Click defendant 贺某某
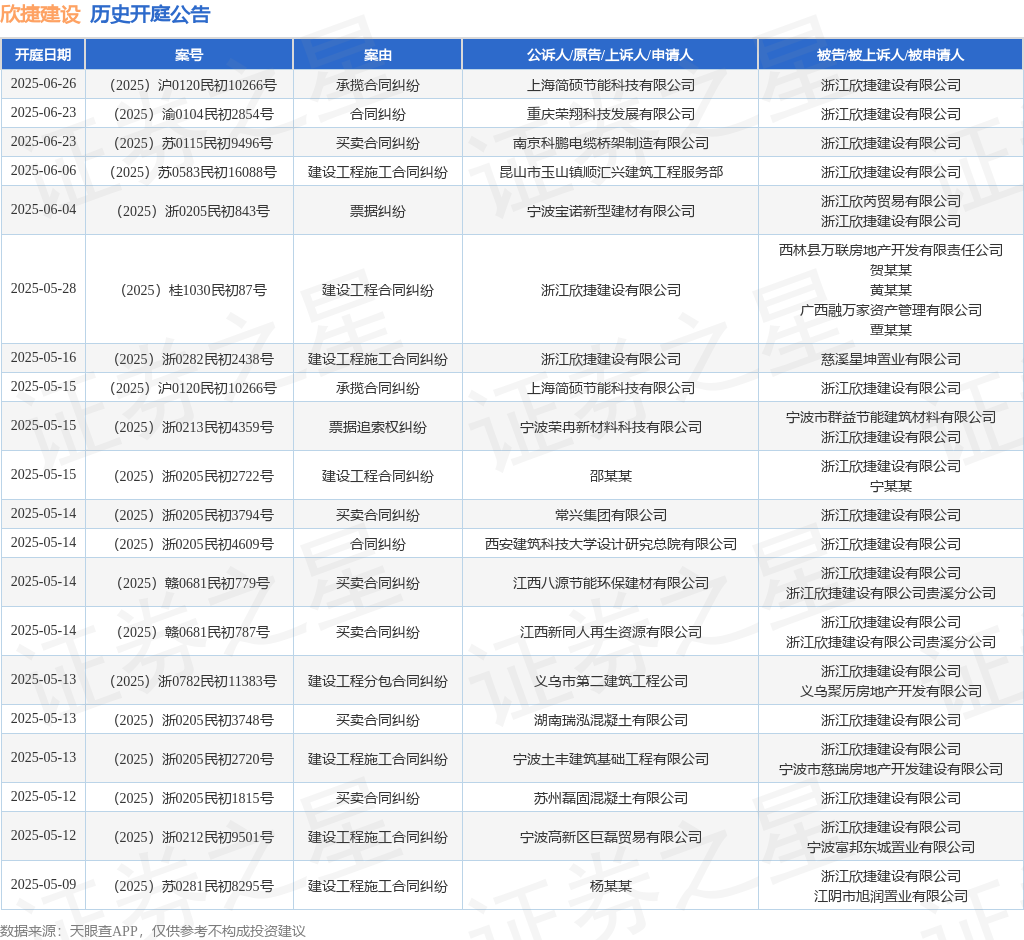 pyautogui.click(x=891, y=270)
